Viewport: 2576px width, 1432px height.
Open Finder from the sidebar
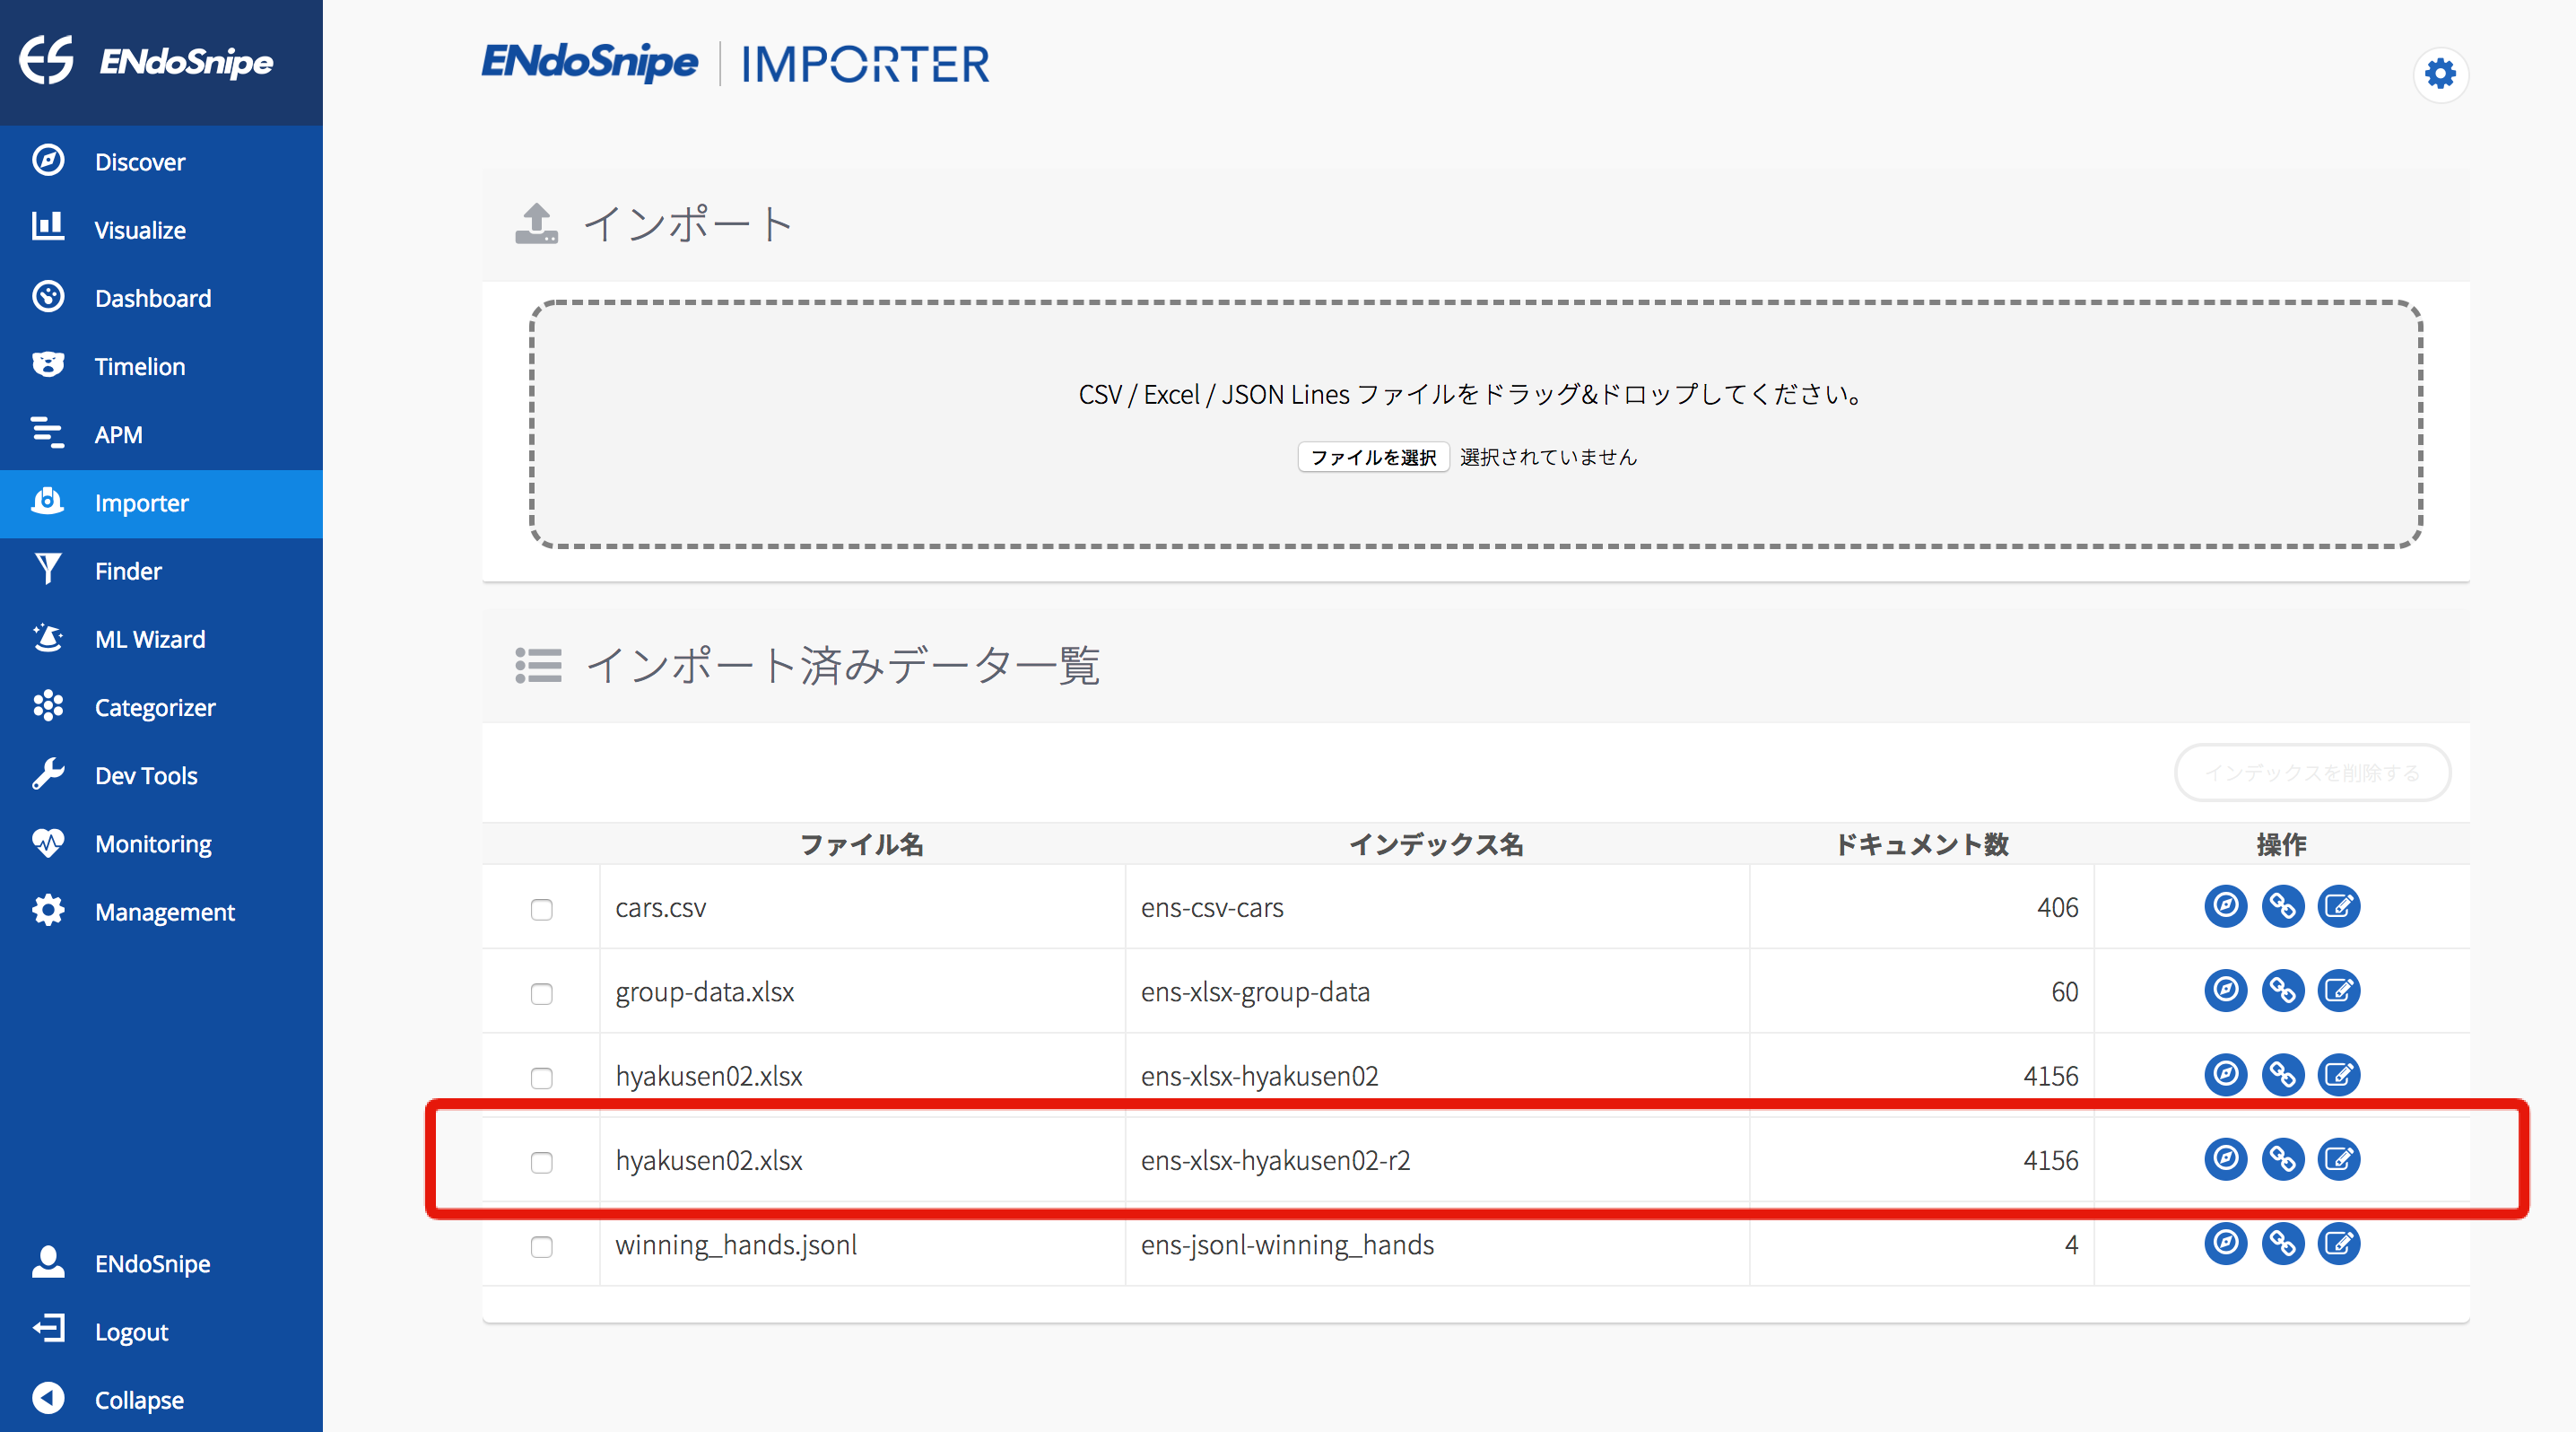(161, 571)
